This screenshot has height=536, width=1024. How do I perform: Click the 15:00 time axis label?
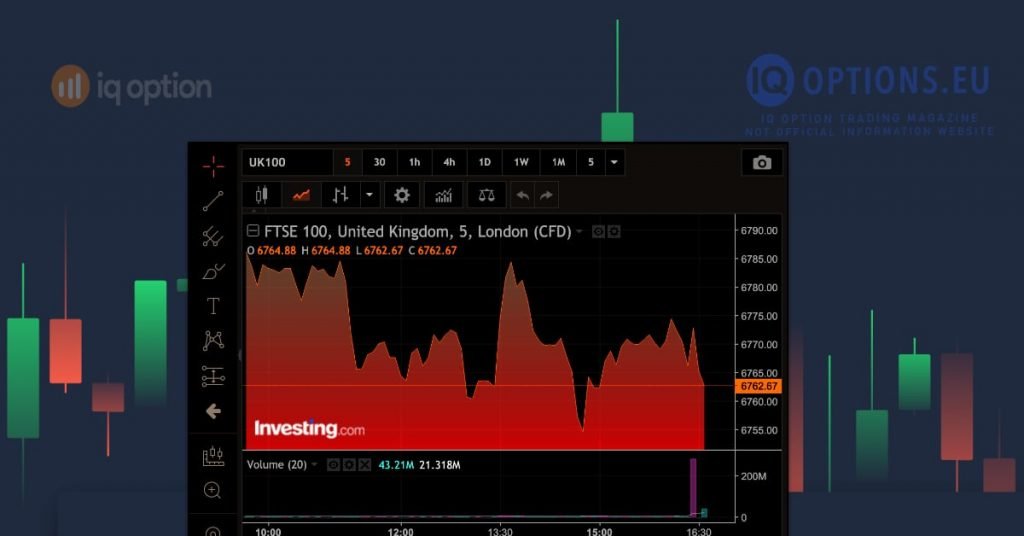(600, 531)
